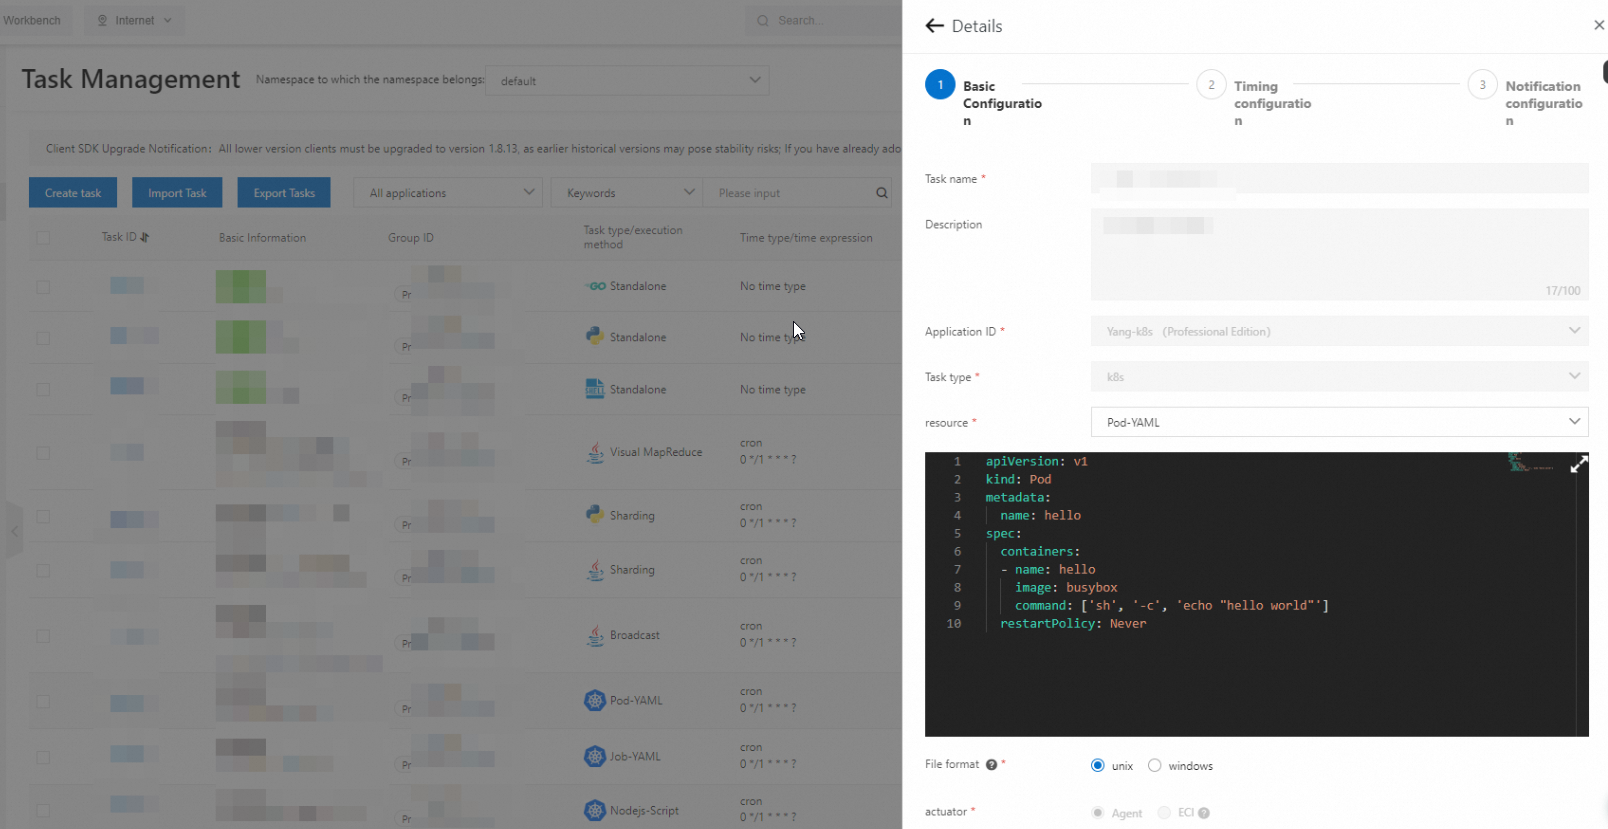1608x829 pixels.
Task: Open the All applications filter dropdown
Action: coord(448,193)
